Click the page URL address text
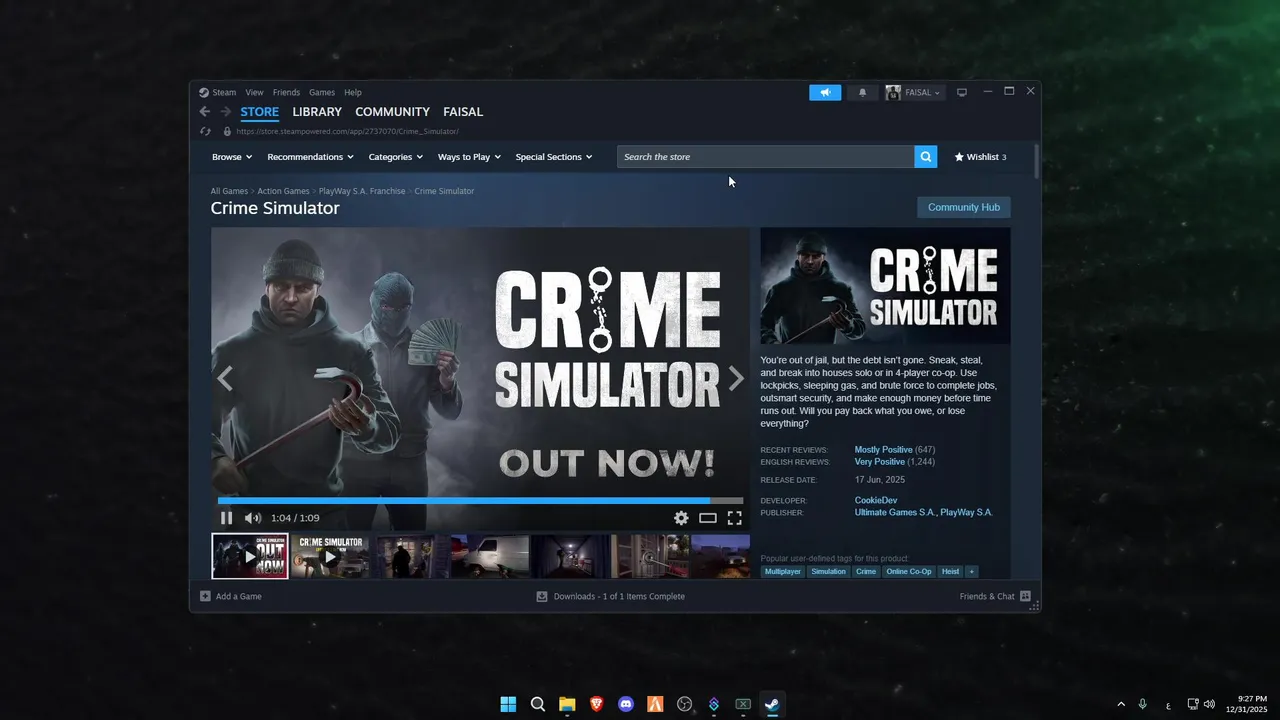 (347, 131)
